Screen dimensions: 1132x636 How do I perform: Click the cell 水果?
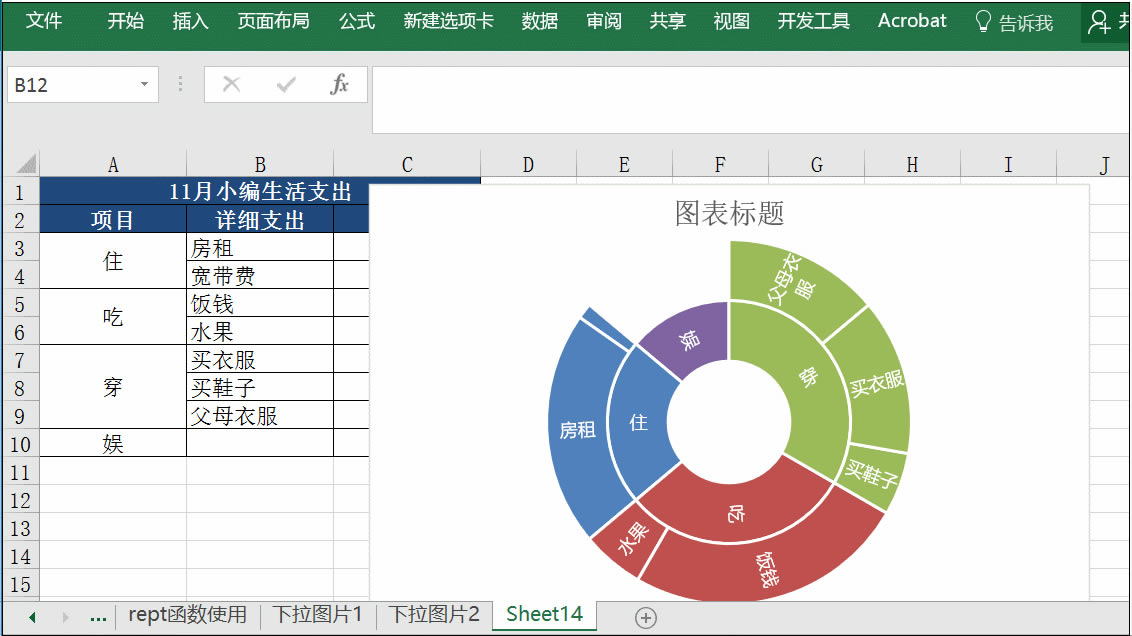(x=260, y=331)
